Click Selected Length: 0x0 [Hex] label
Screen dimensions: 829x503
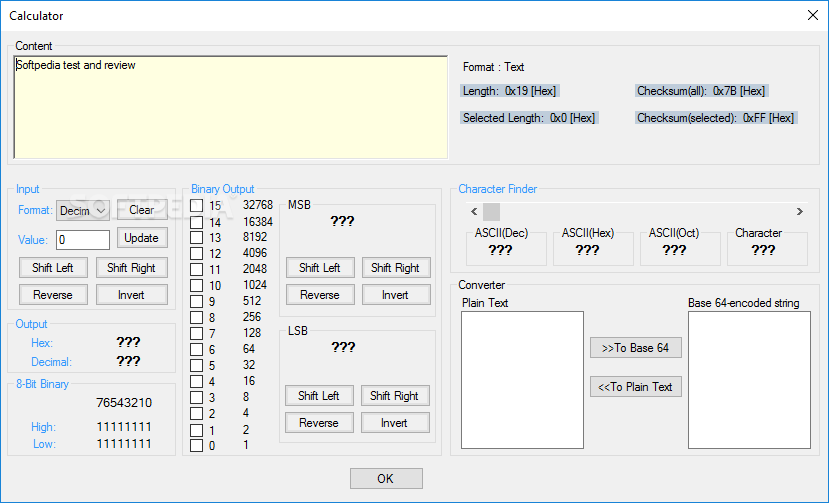tap(529, 118)
